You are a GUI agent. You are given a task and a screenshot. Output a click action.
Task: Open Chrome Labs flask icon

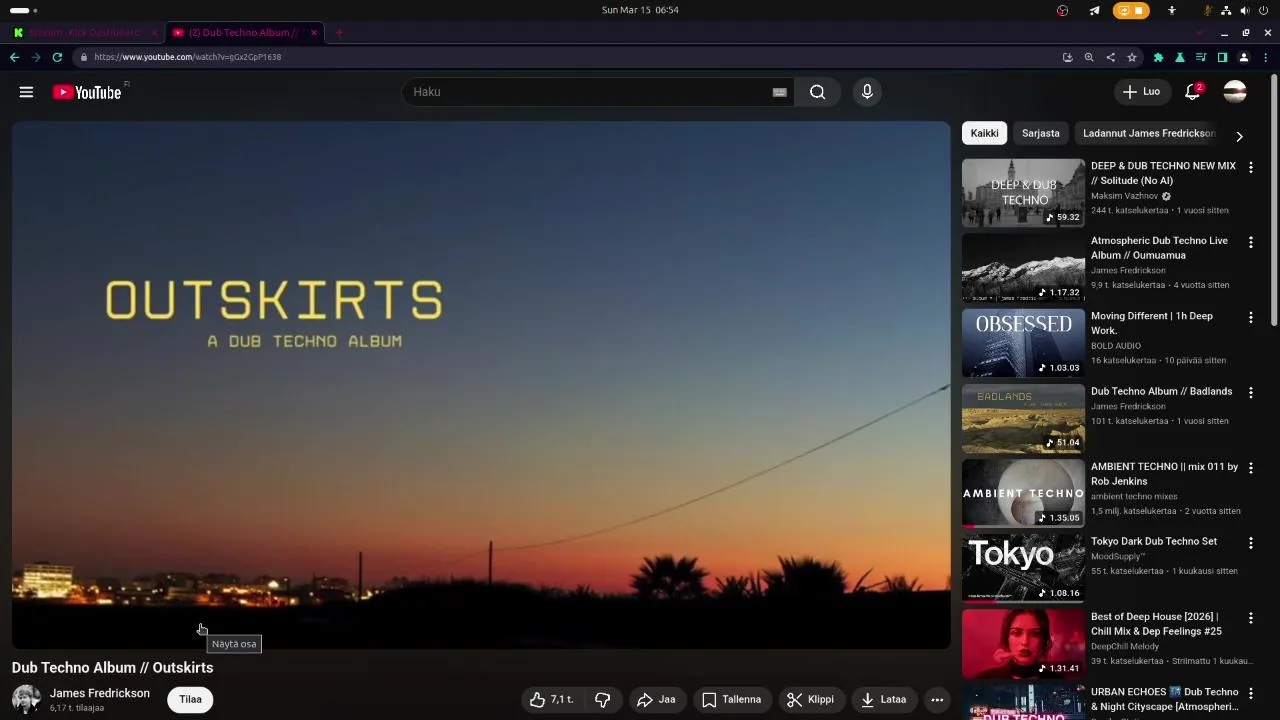pos(1180,57)
